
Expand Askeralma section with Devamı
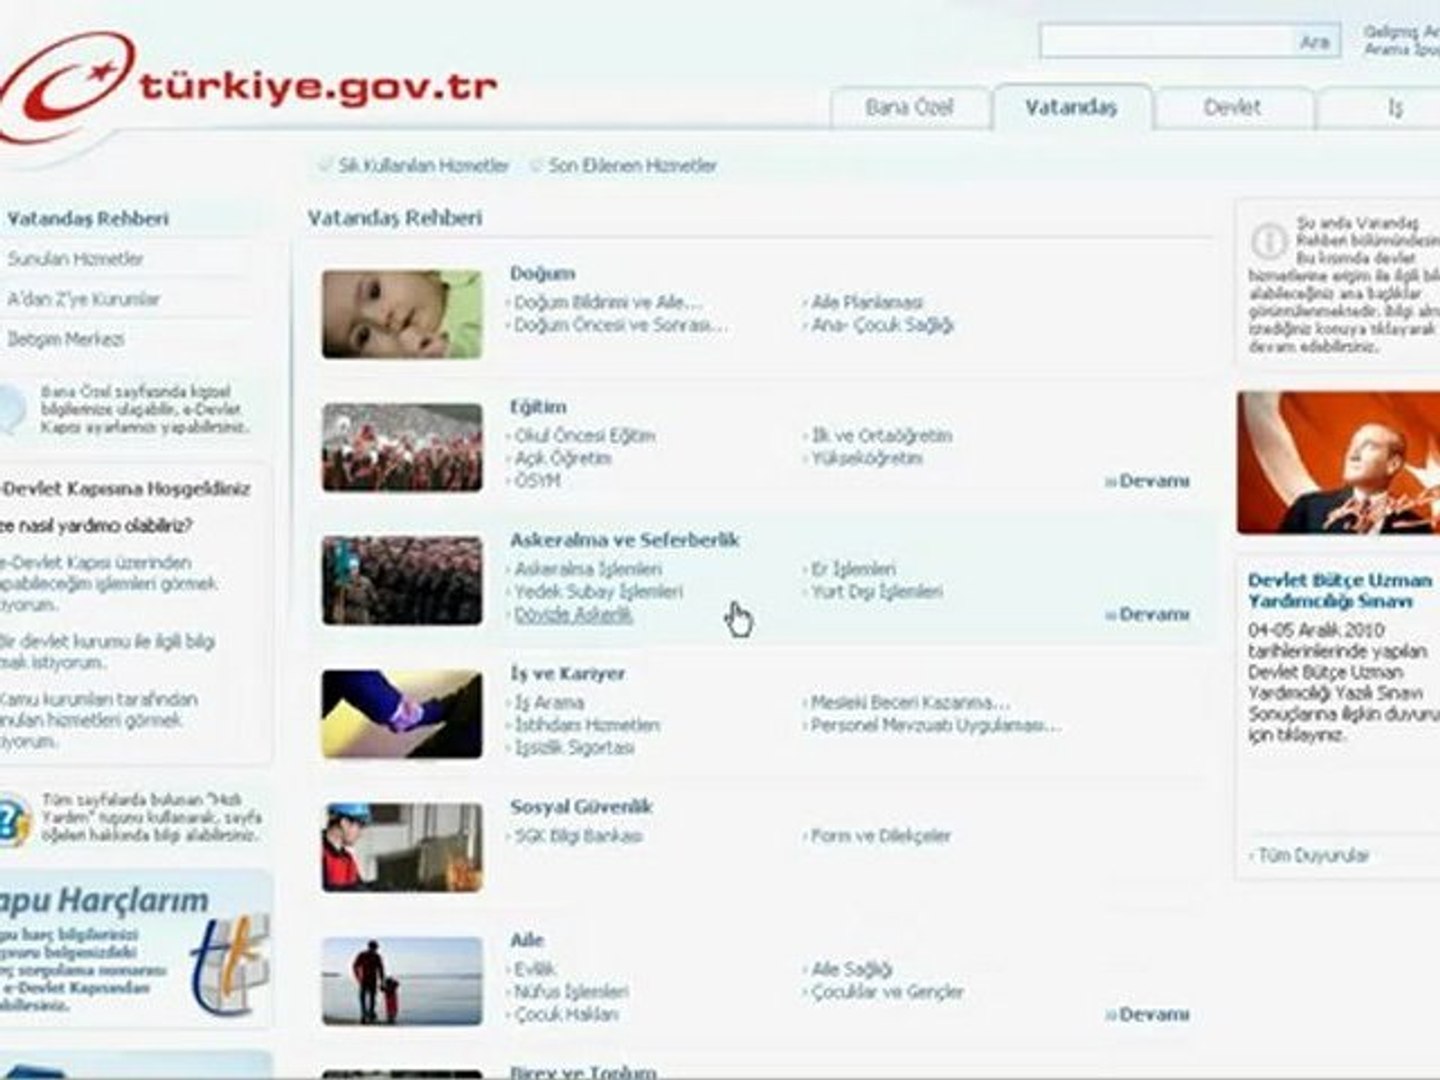click(1147, 614)
